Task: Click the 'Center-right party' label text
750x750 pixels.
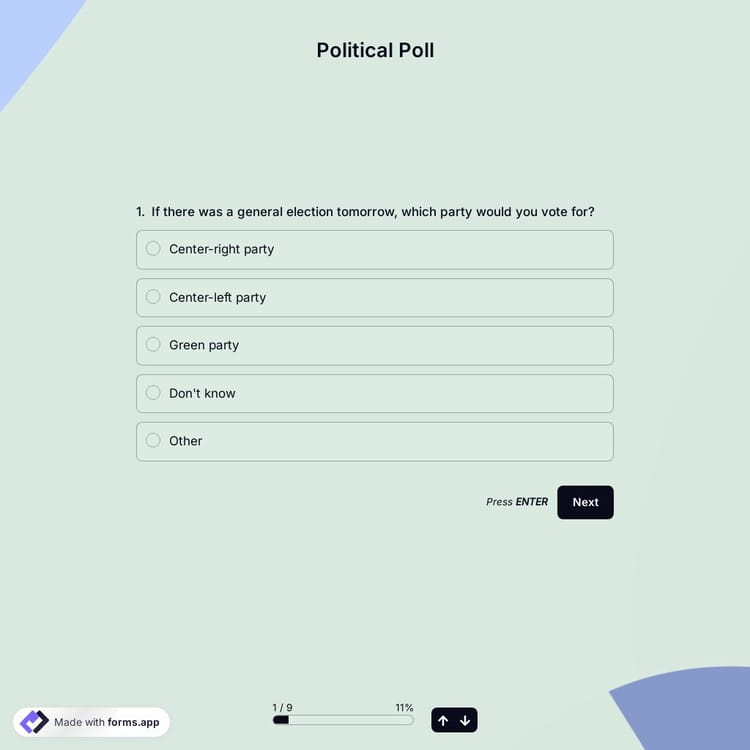Action: click(x=221, y=249)
